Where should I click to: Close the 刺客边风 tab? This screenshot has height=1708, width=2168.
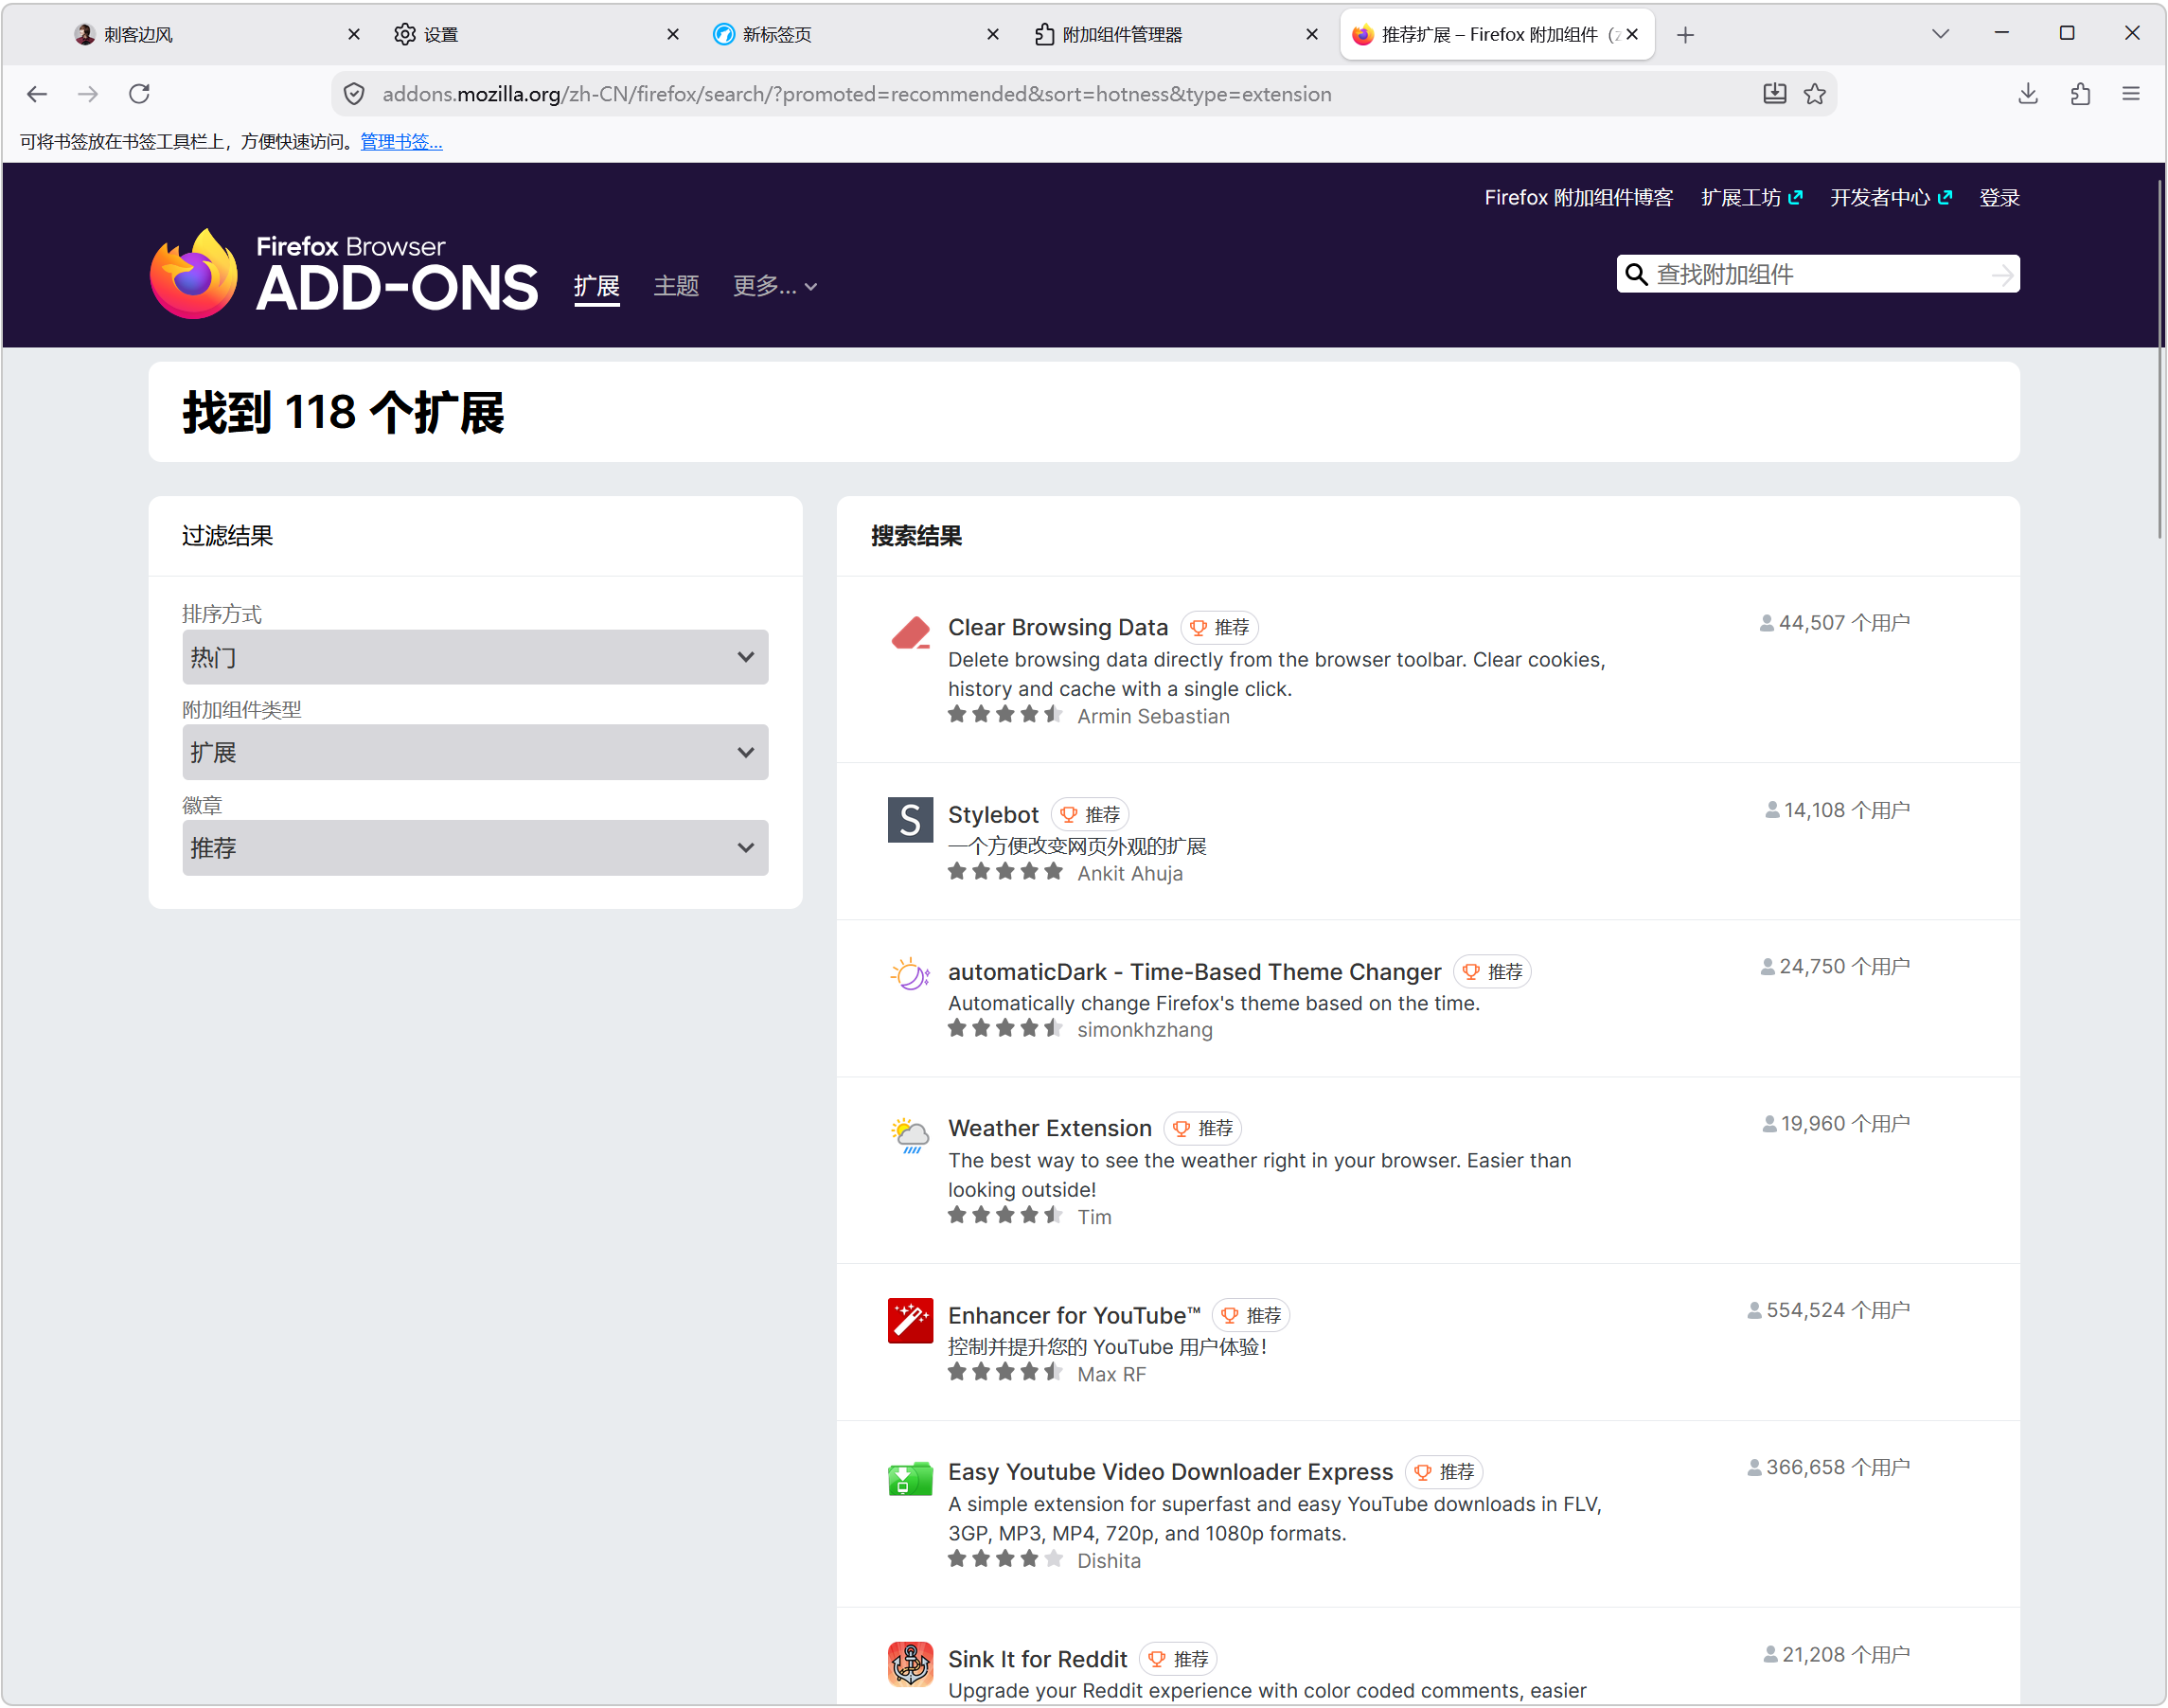pyautogui.click(x=354, y=34)
